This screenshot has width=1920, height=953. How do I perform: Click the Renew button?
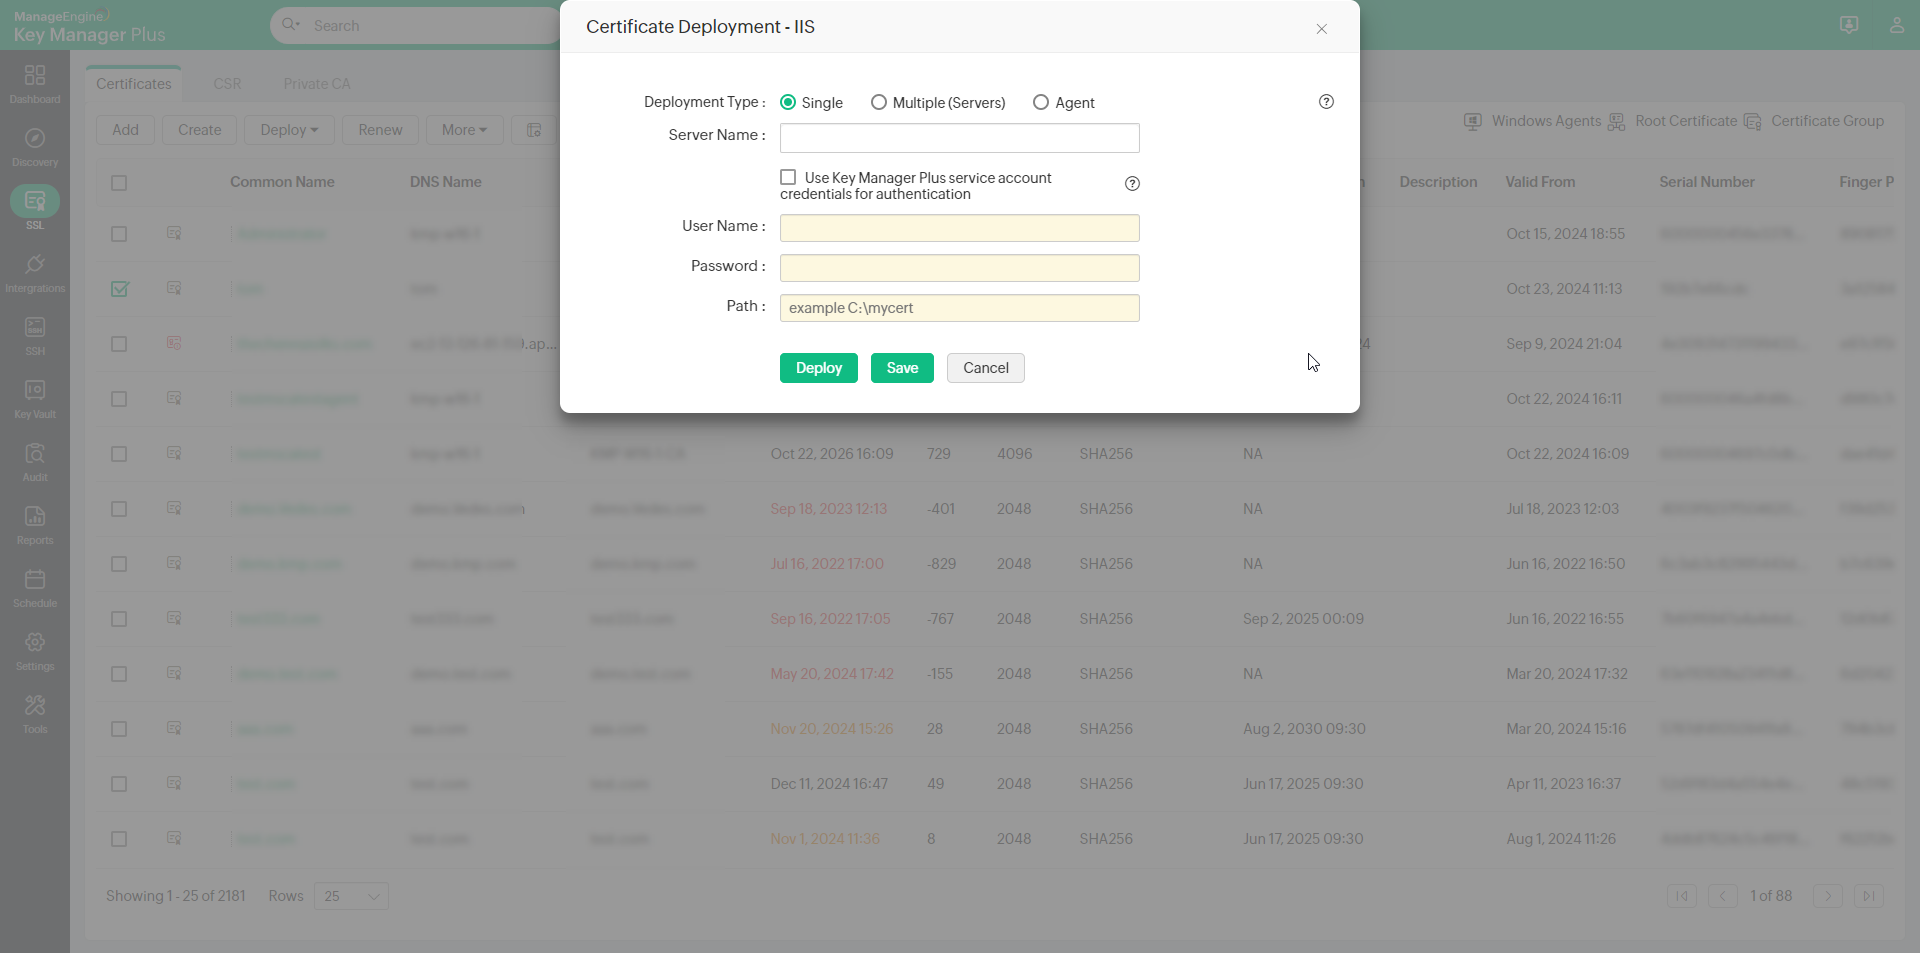[x=380, y=130]
